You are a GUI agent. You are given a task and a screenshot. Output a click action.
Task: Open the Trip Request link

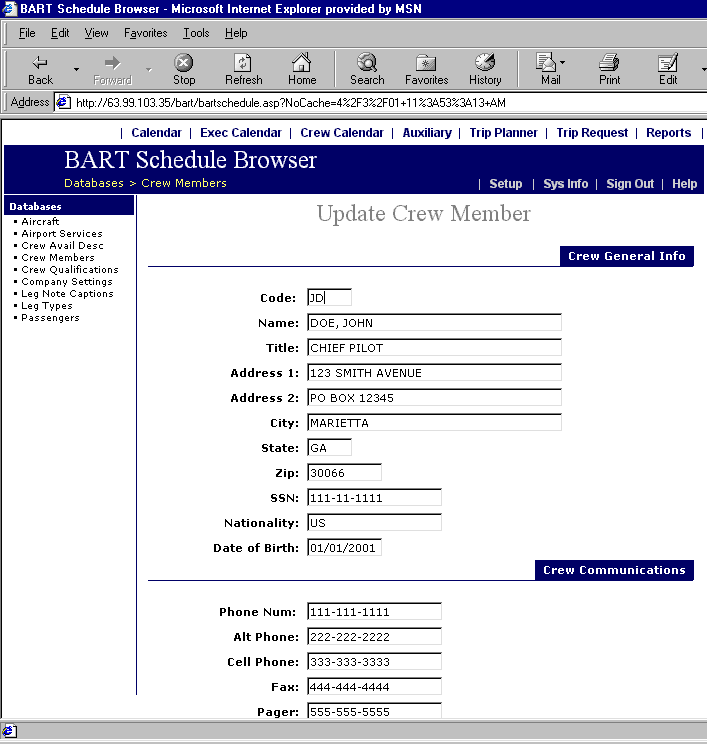point(592,133)
